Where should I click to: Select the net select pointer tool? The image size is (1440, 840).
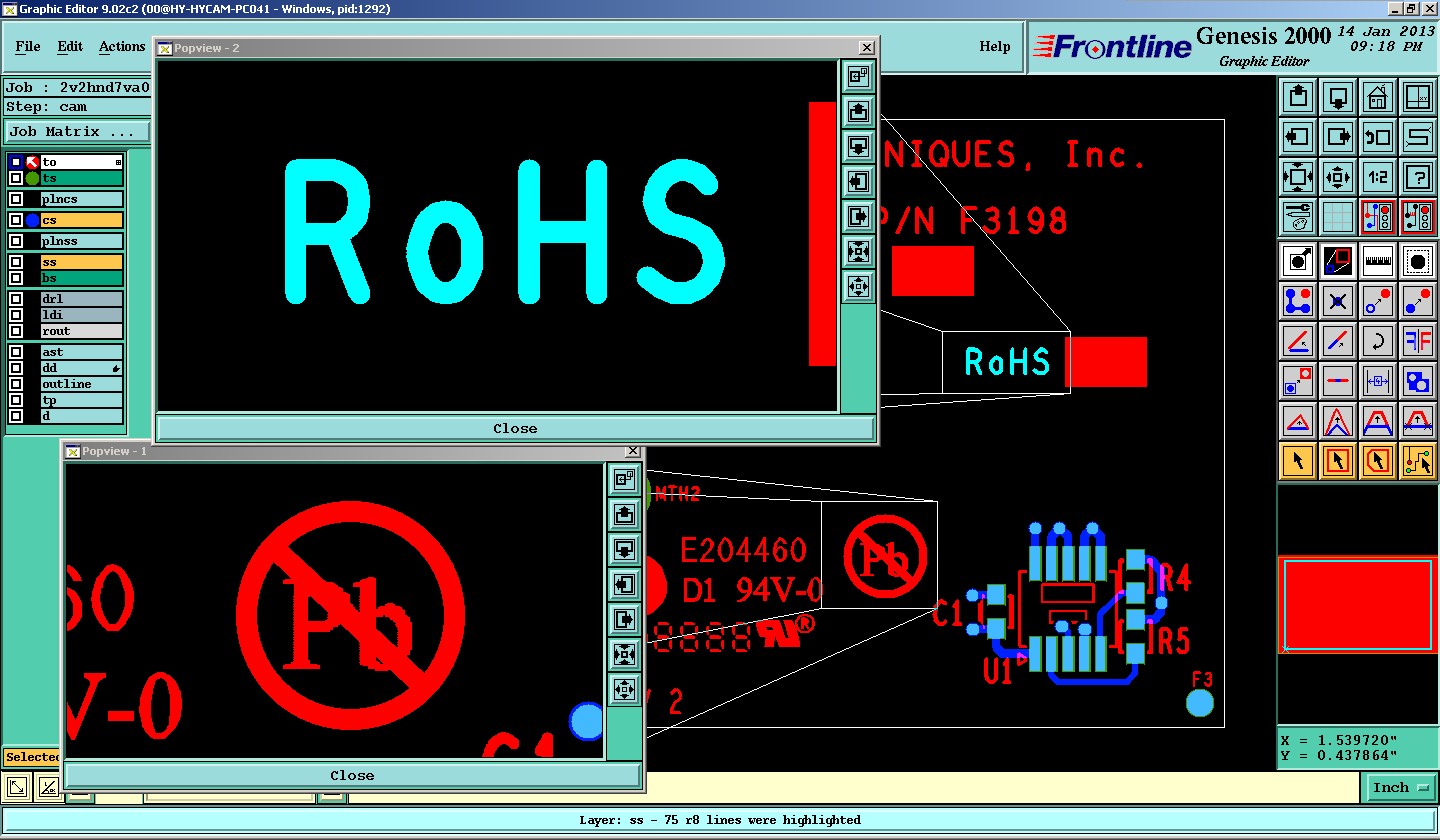point(1418,461)
